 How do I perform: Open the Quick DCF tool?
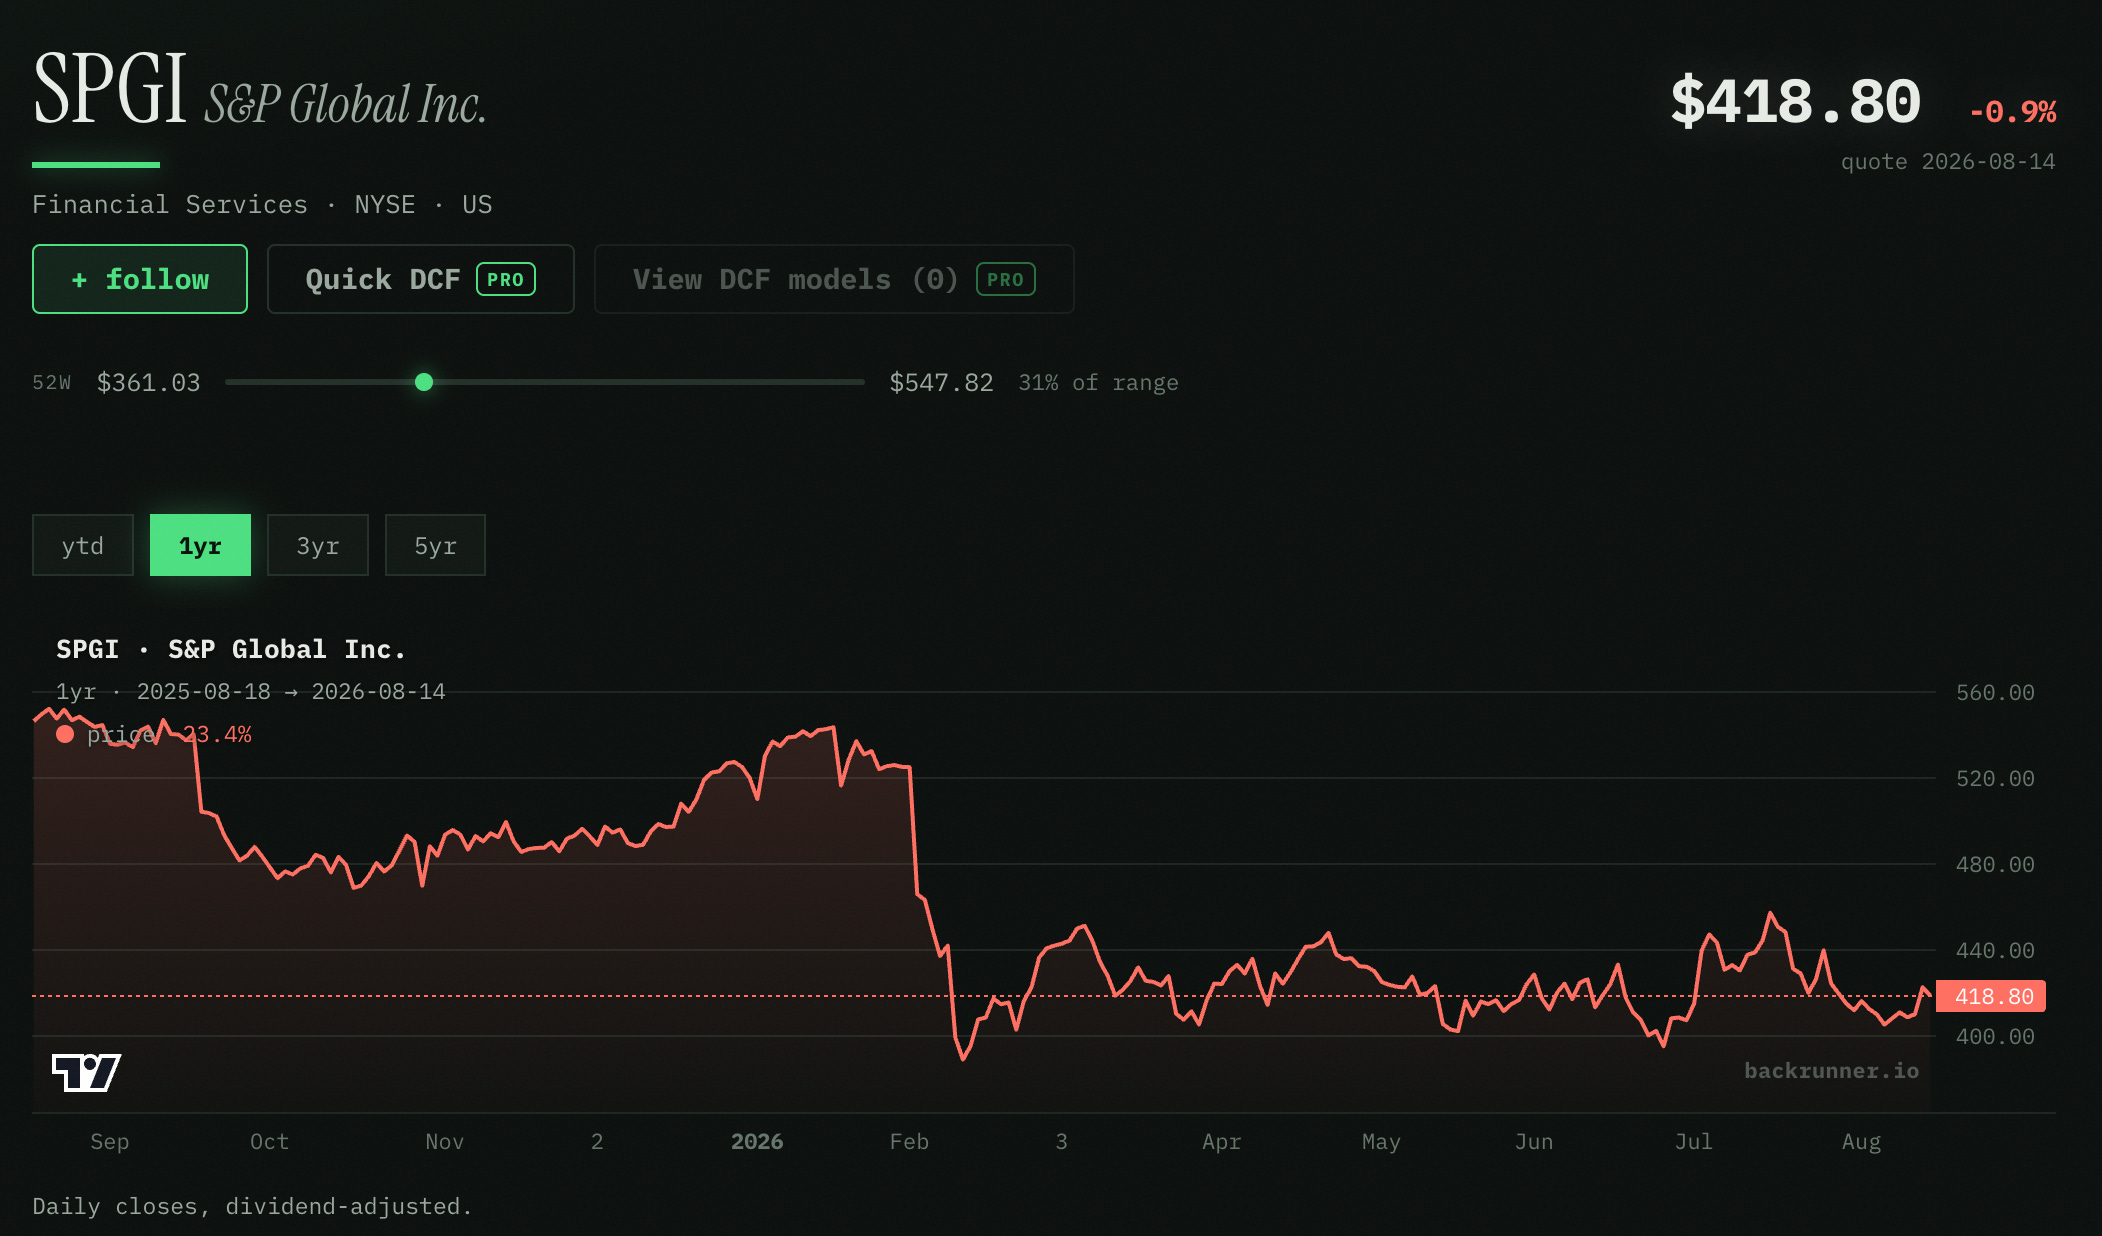coord(421,279)
